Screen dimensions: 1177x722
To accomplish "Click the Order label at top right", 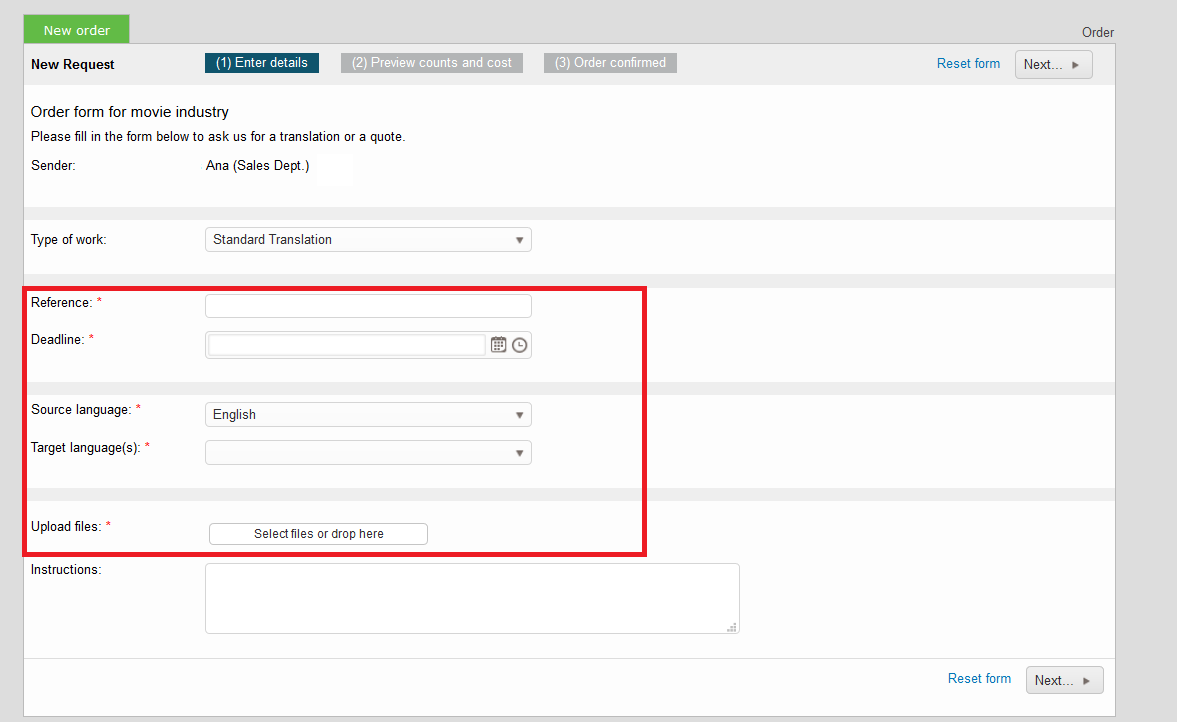I will (1097, 32).
